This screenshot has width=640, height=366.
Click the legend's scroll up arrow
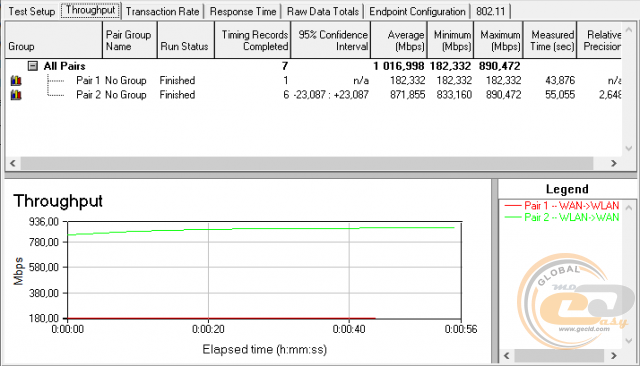[x=629, y=207]
